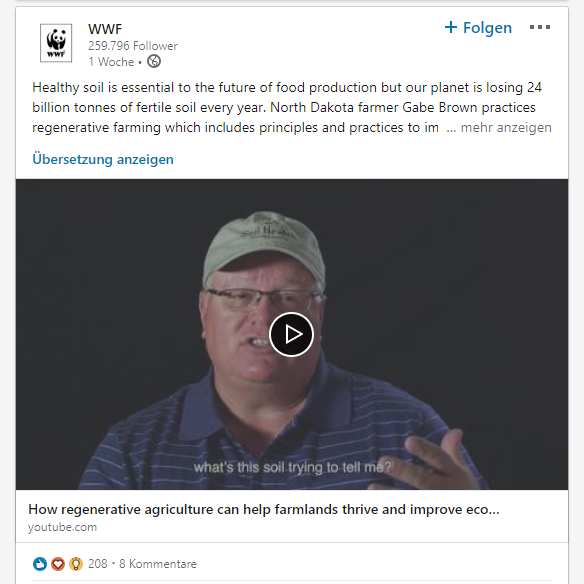
Task: Play the video with center play button
Action: pyautogui.click(x=291, y=334)
